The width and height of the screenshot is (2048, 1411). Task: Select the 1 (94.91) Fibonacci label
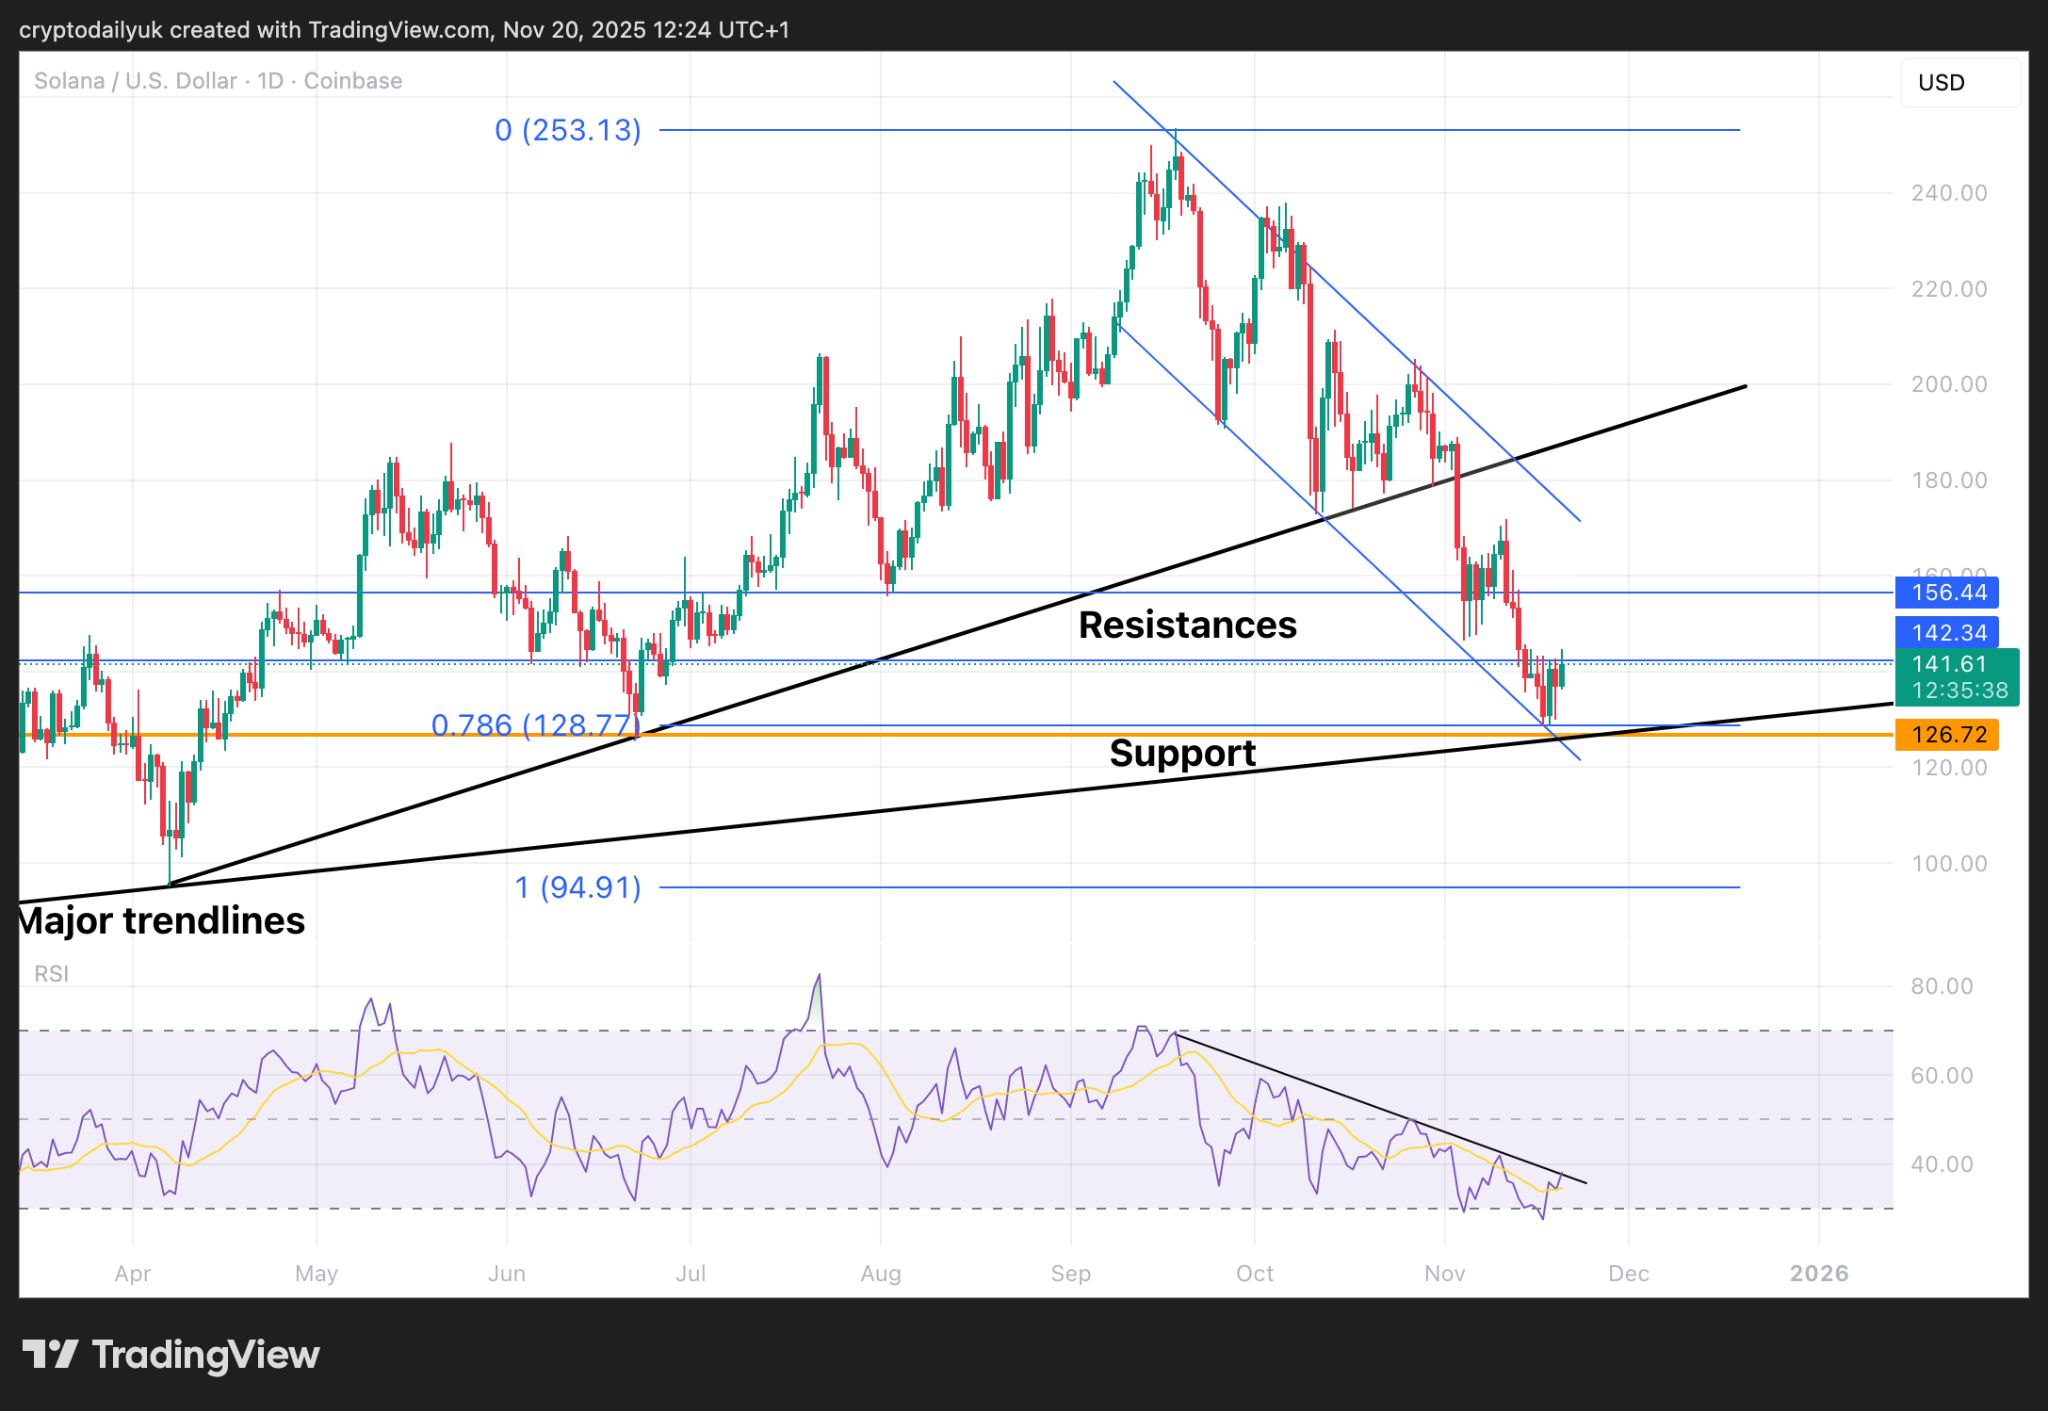(x=578, y=887)
